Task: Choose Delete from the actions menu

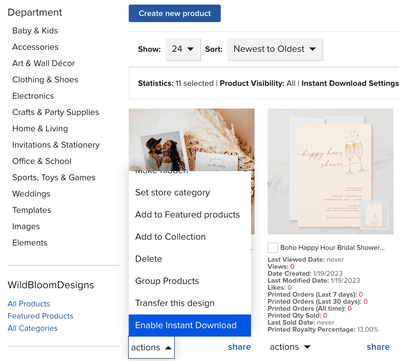Action: (148, 259)
